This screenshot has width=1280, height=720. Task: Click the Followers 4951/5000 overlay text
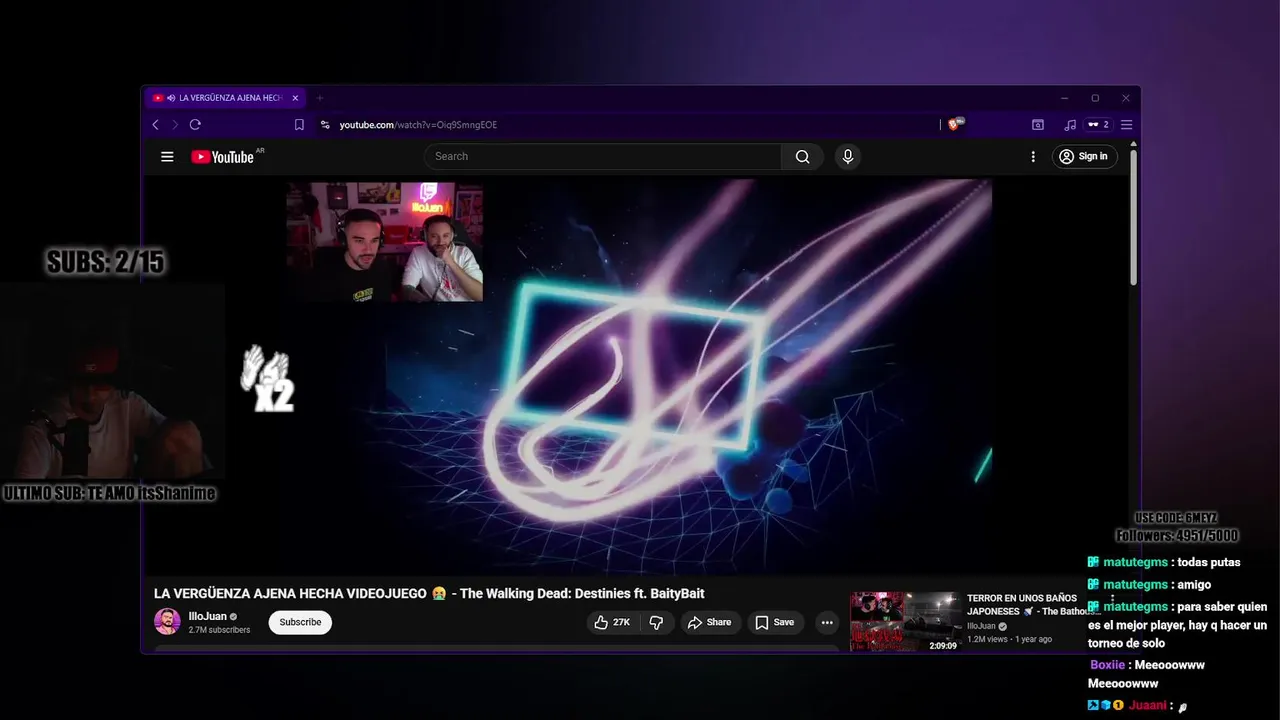point(1177,535)
